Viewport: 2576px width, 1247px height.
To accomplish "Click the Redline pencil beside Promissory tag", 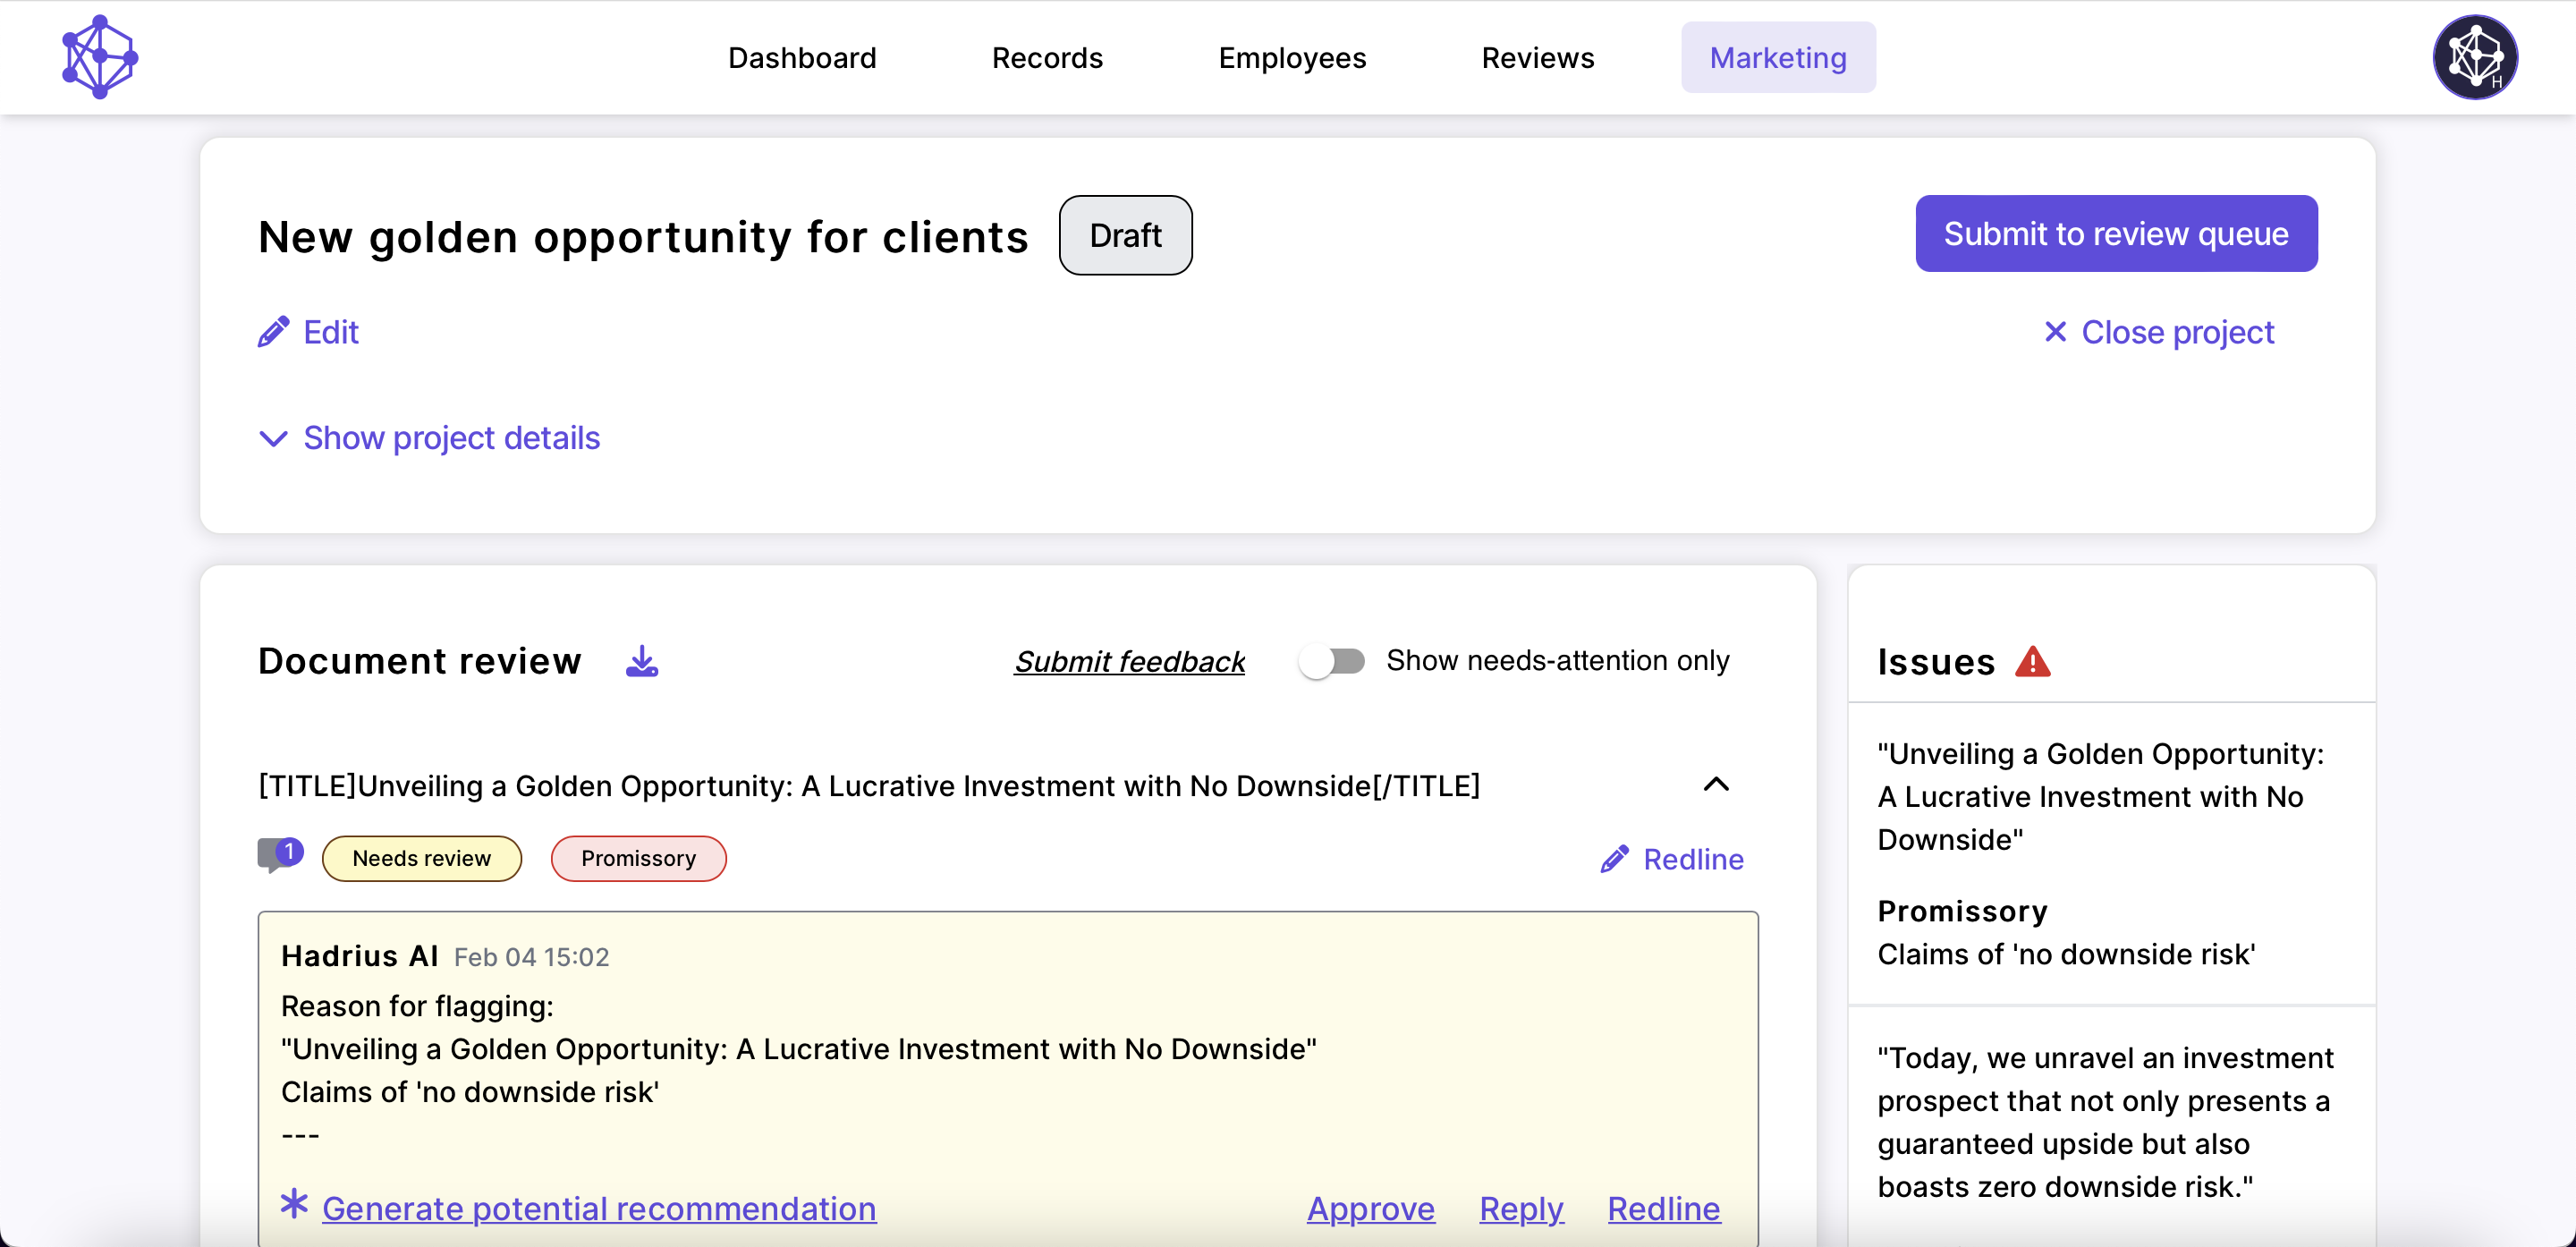I will point(1614,859).
